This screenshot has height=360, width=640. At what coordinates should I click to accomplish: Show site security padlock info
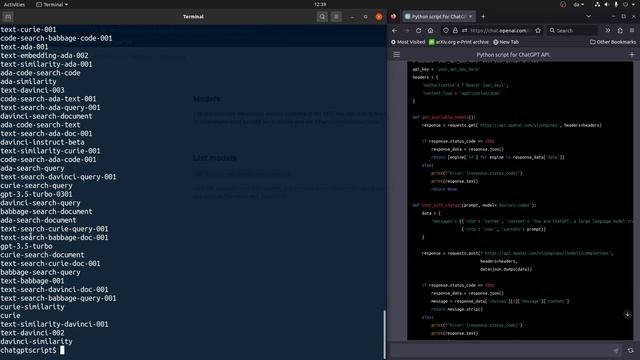[x=455, y=31]
